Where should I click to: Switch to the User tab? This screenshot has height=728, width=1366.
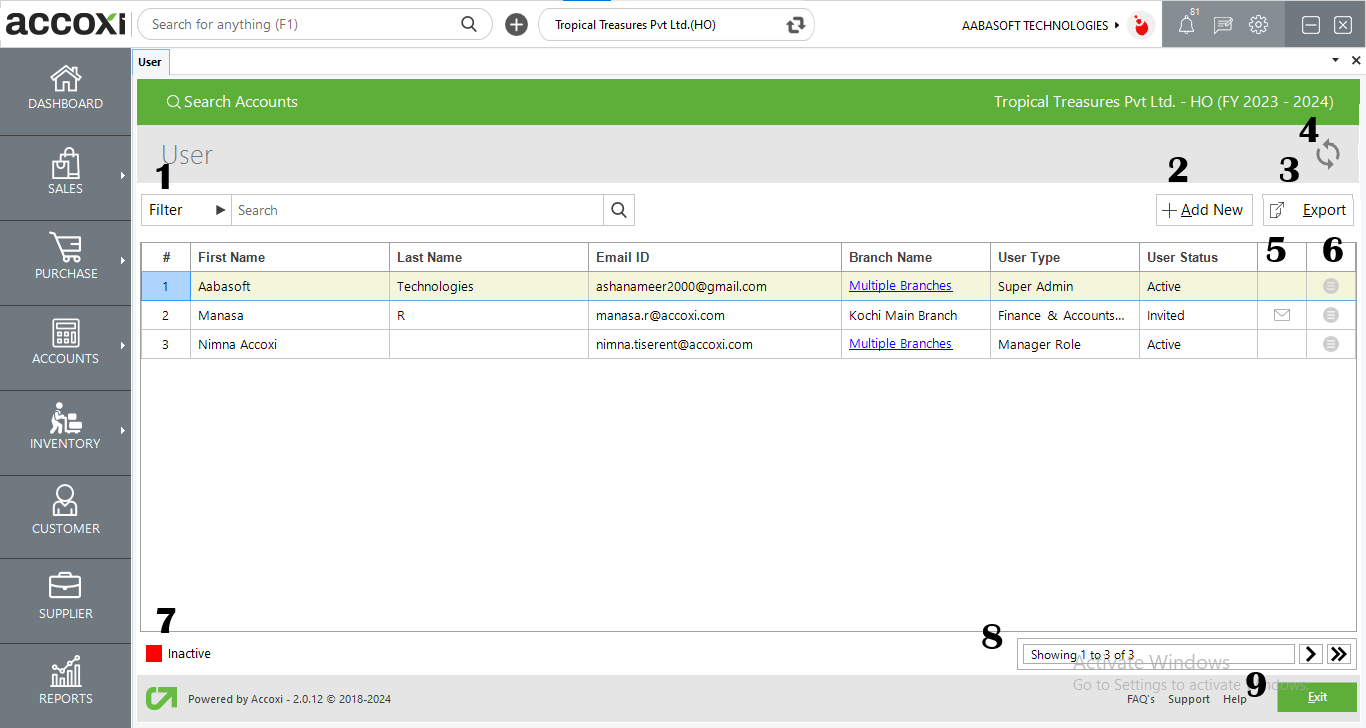click(150, 61)
